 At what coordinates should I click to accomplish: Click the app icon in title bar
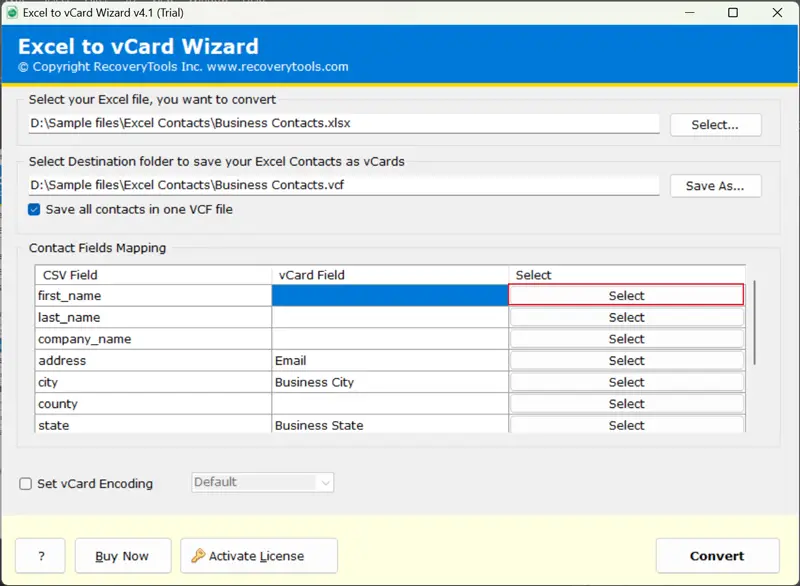(10, 12)
